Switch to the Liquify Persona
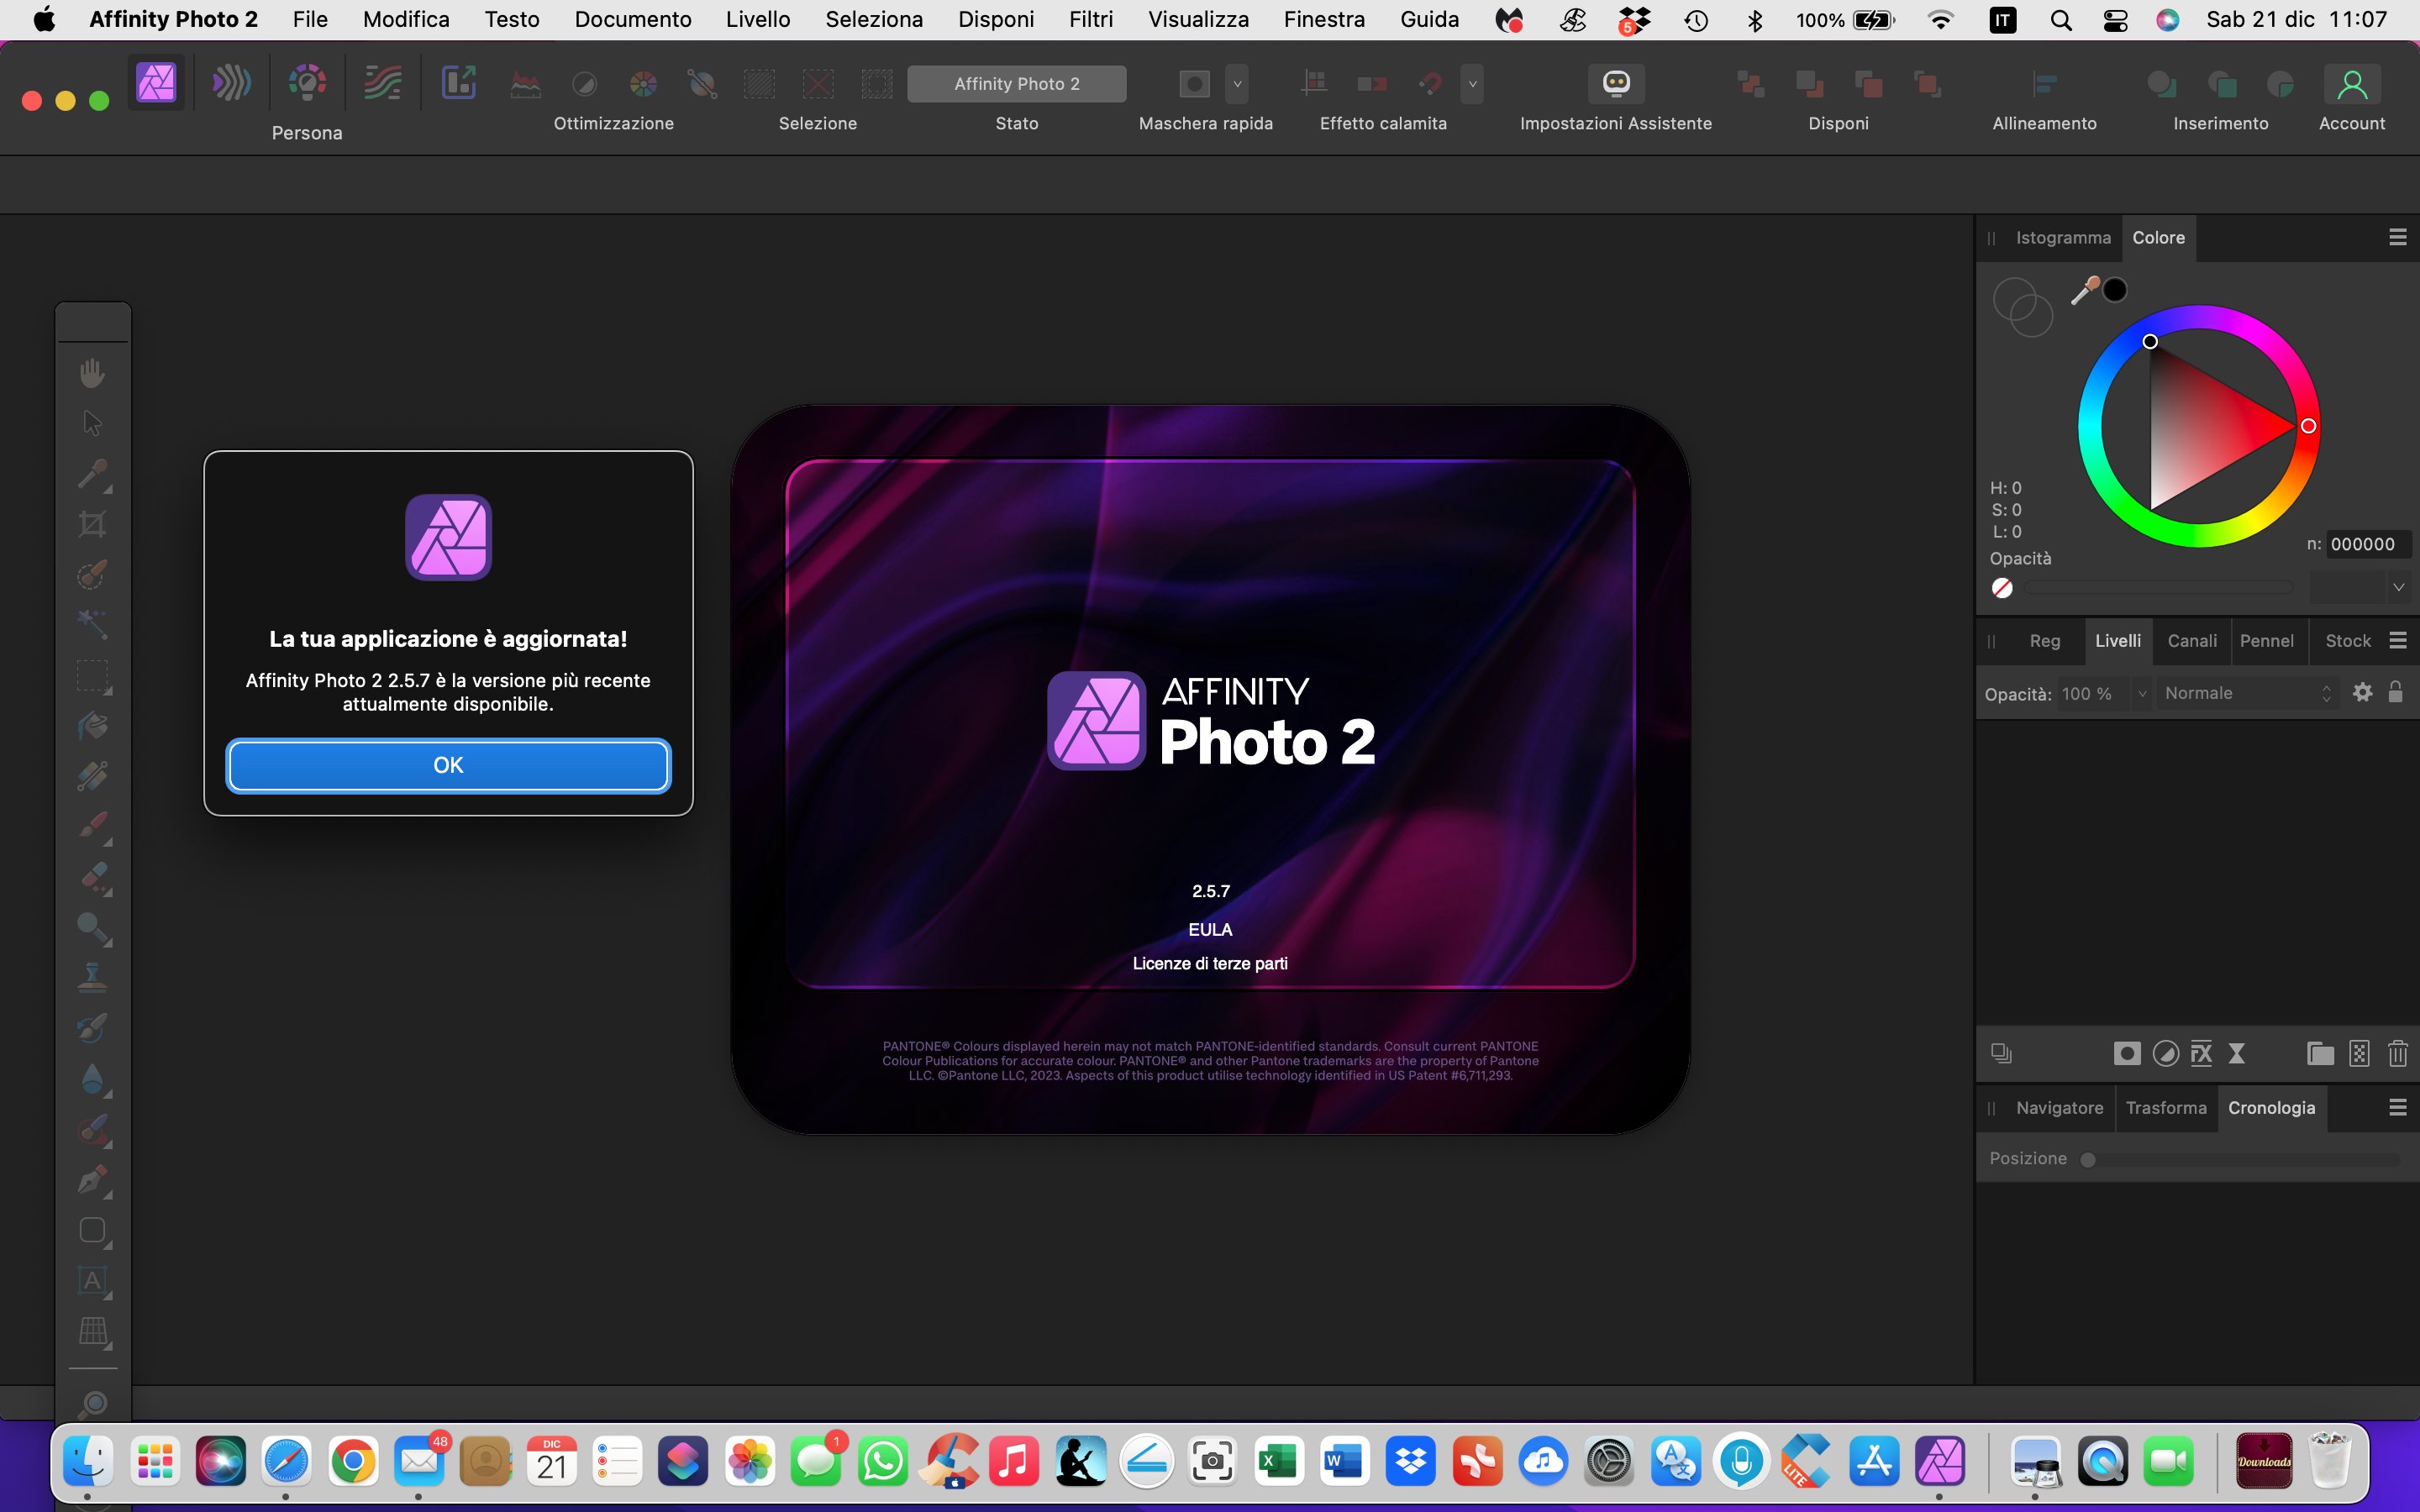 click(231, 83)
